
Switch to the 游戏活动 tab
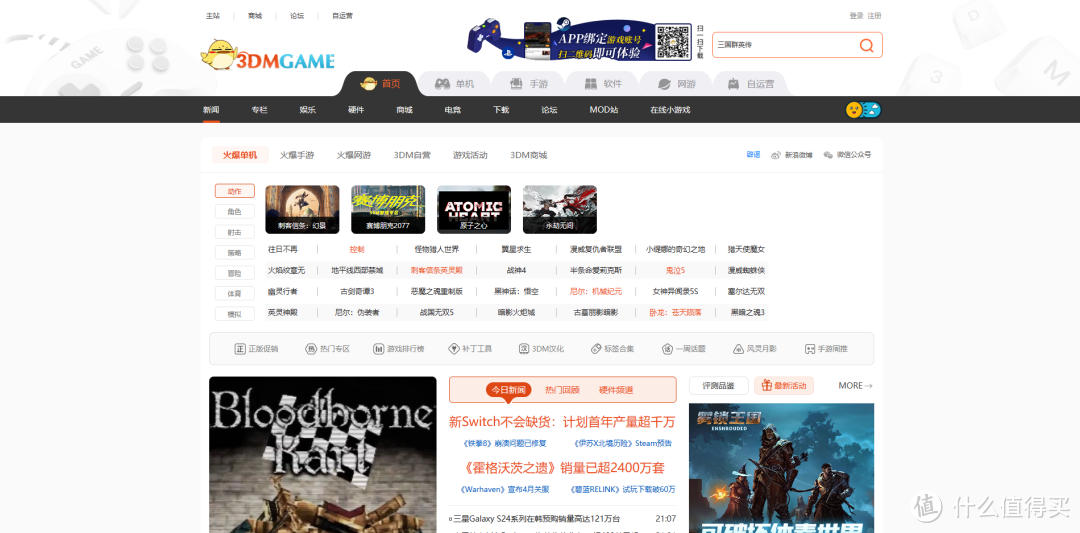tap(470, 155)
